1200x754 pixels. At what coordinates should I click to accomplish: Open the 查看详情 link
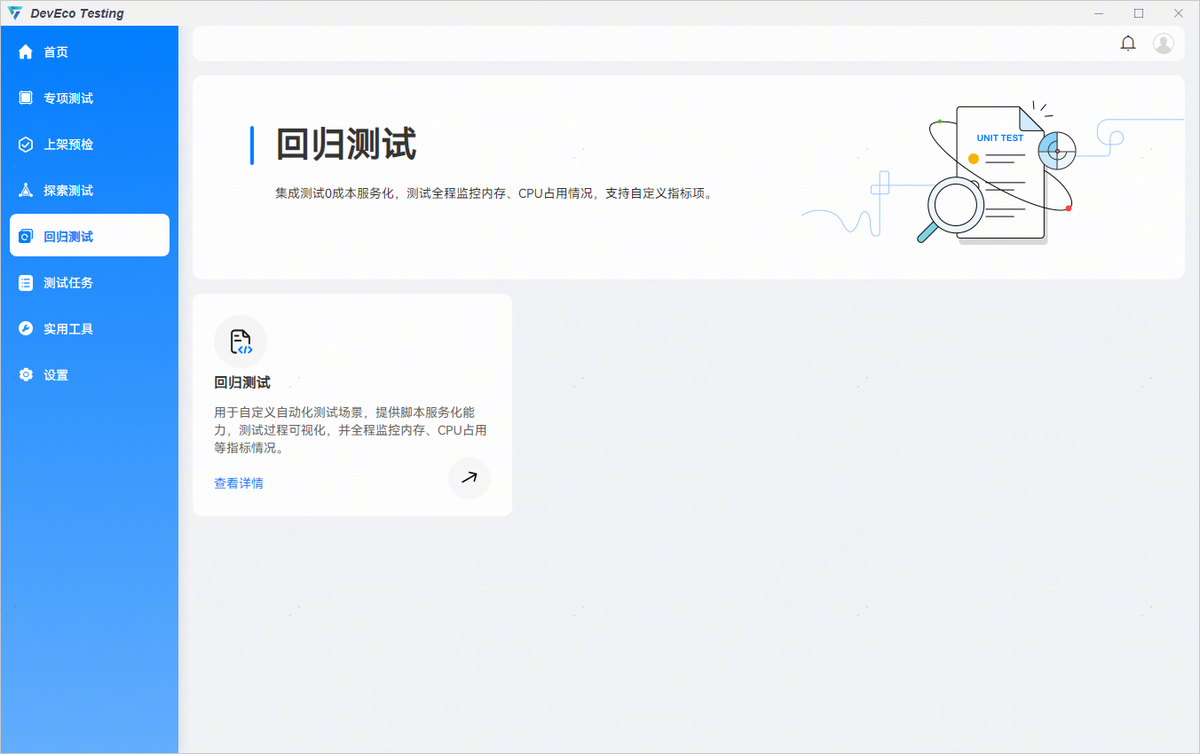[239, 483]
